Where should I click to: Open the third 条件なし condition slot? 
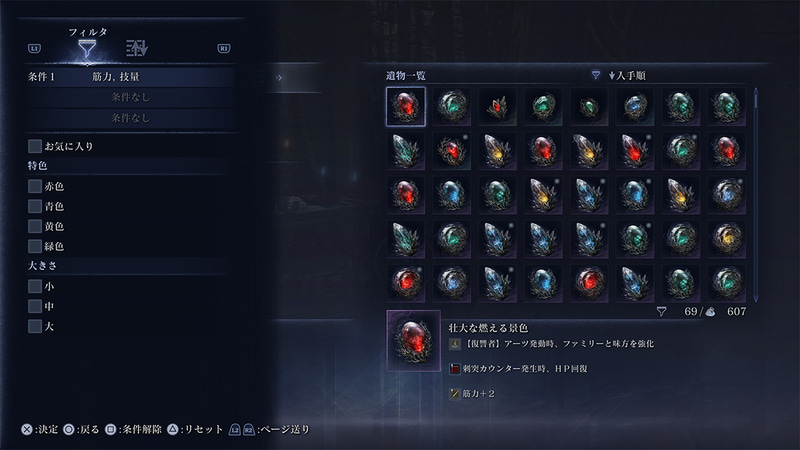(131, 118)
